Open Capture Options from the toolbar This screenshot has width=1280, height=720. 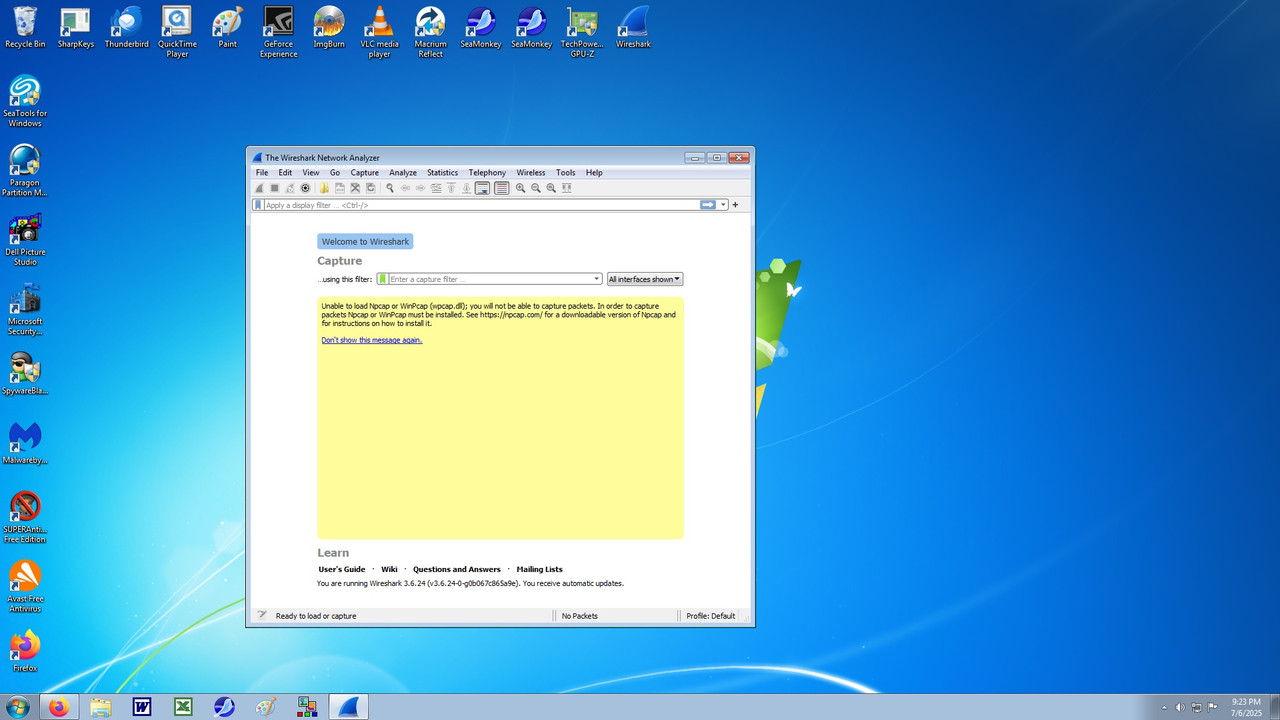pos(305,188)
